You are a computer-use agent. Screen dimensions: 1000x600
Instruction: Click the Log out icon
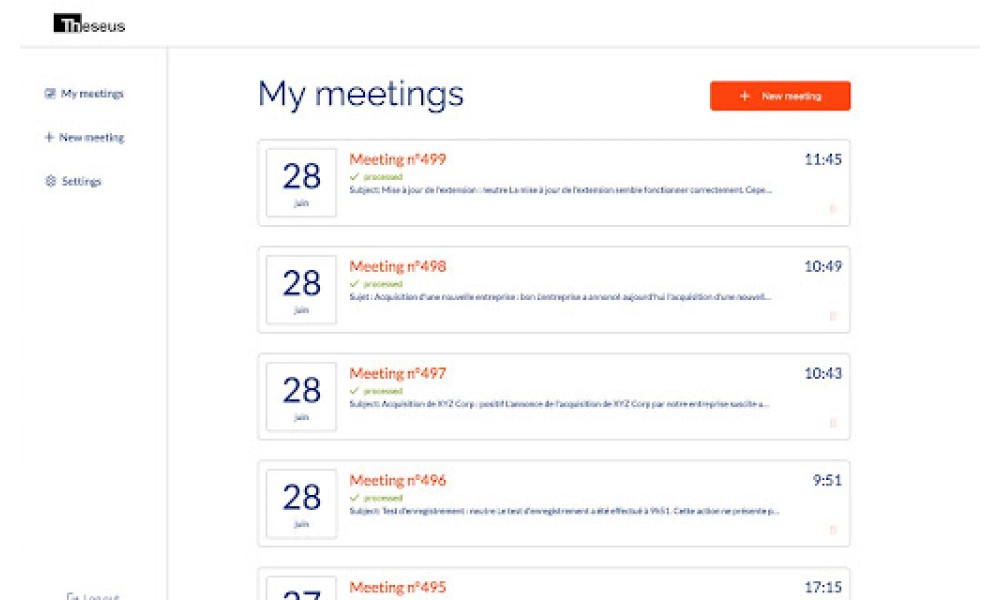point(72,596)
